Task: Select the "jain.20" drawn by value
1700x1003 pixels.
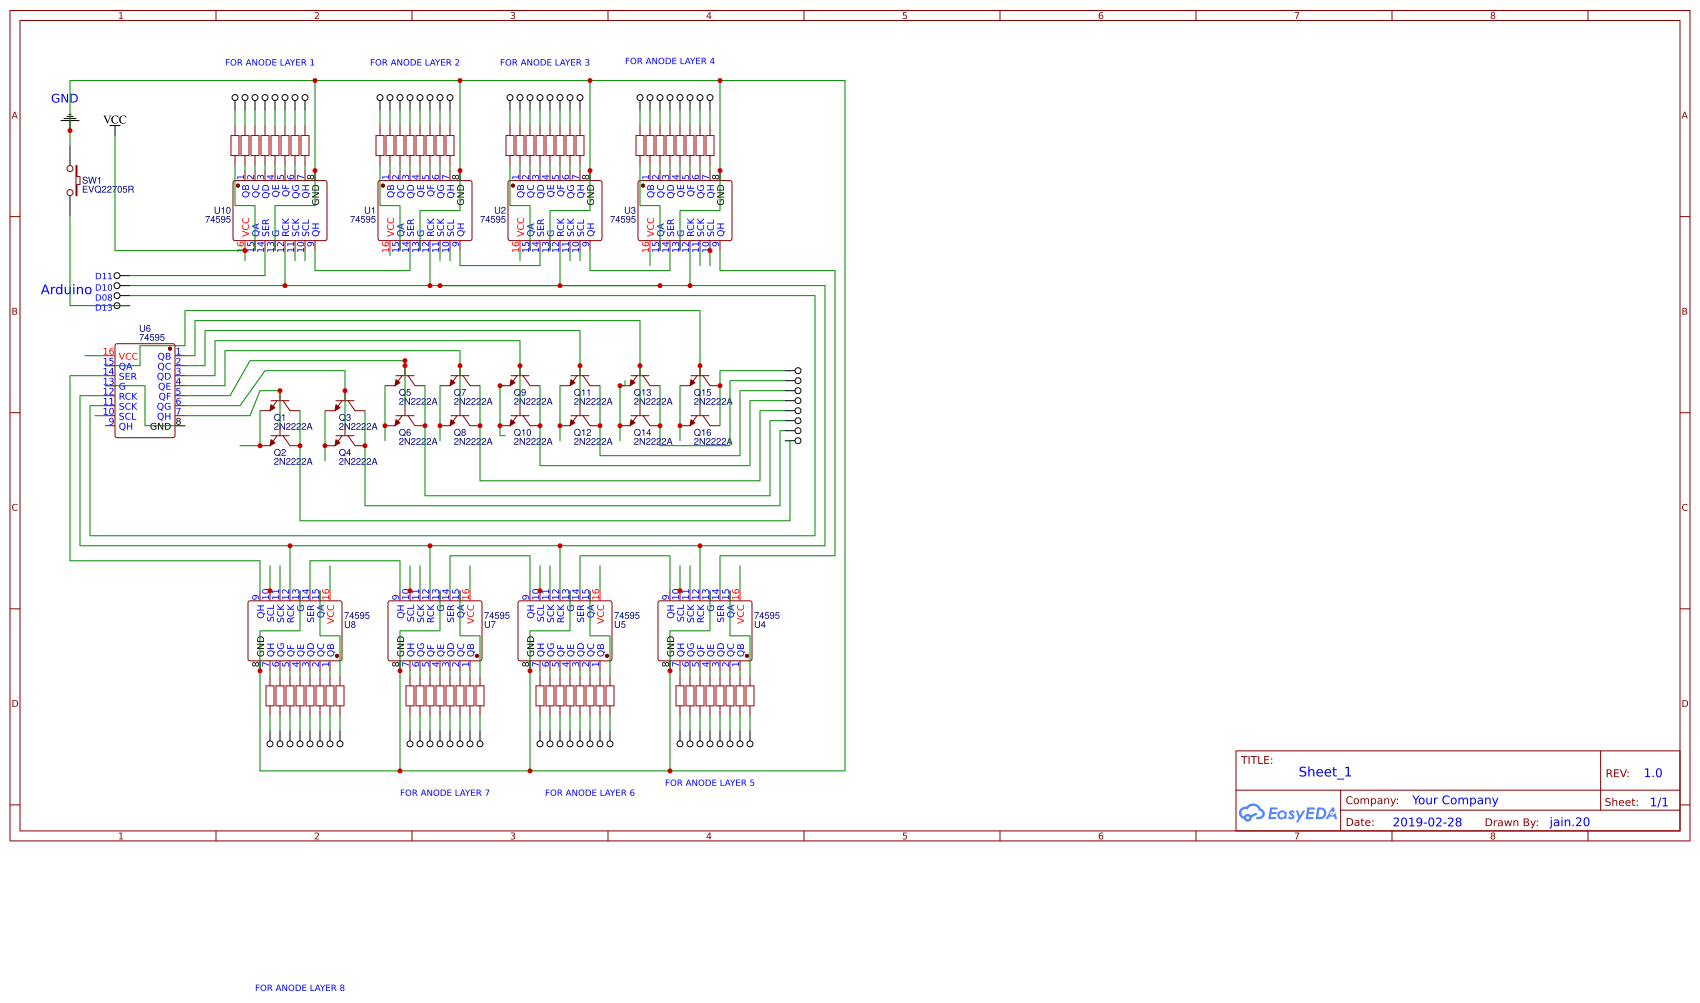Action: pyautogui.click(x=1569, y=823)
